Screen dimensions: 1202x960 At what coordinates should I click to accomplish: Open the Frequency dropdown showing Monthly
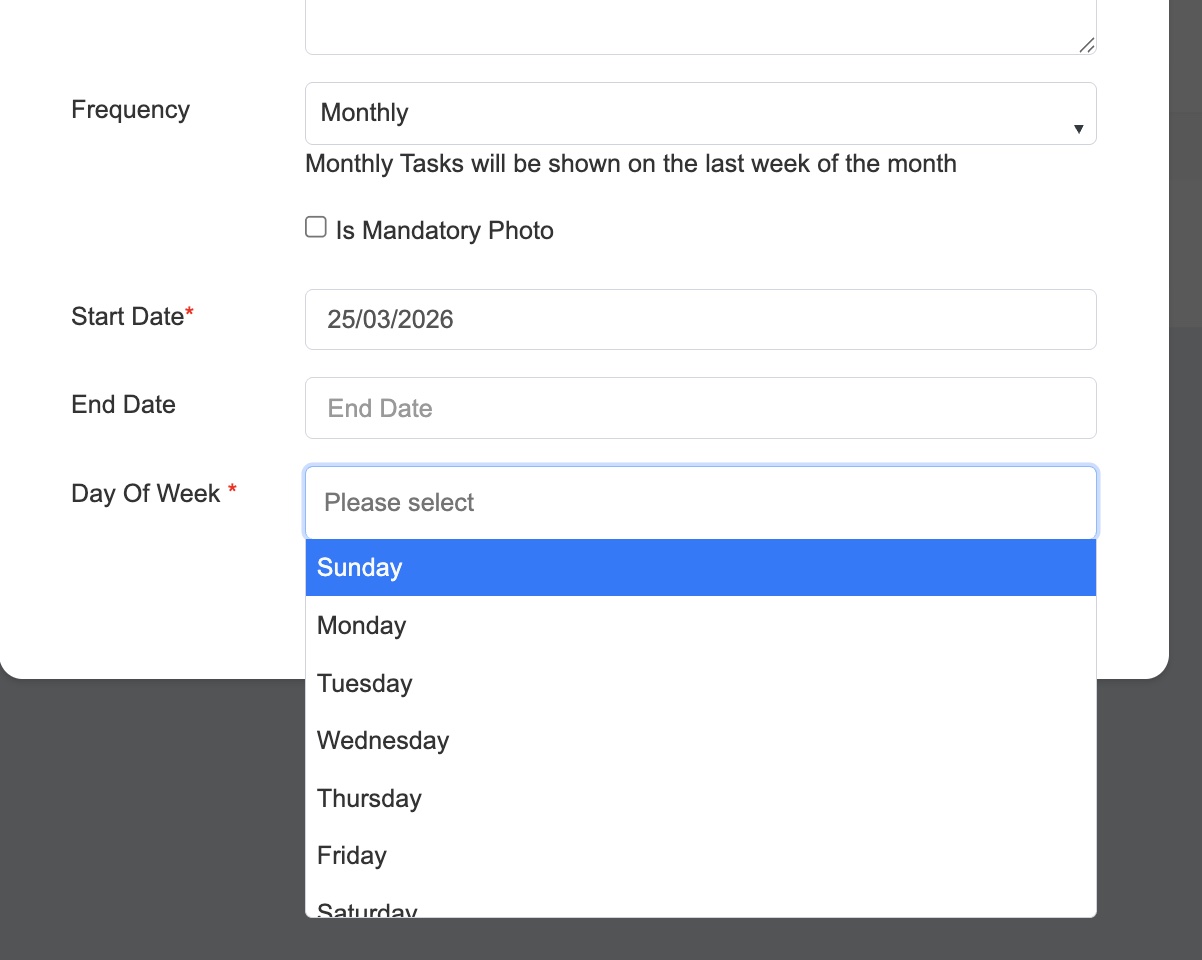coord(700,113)
